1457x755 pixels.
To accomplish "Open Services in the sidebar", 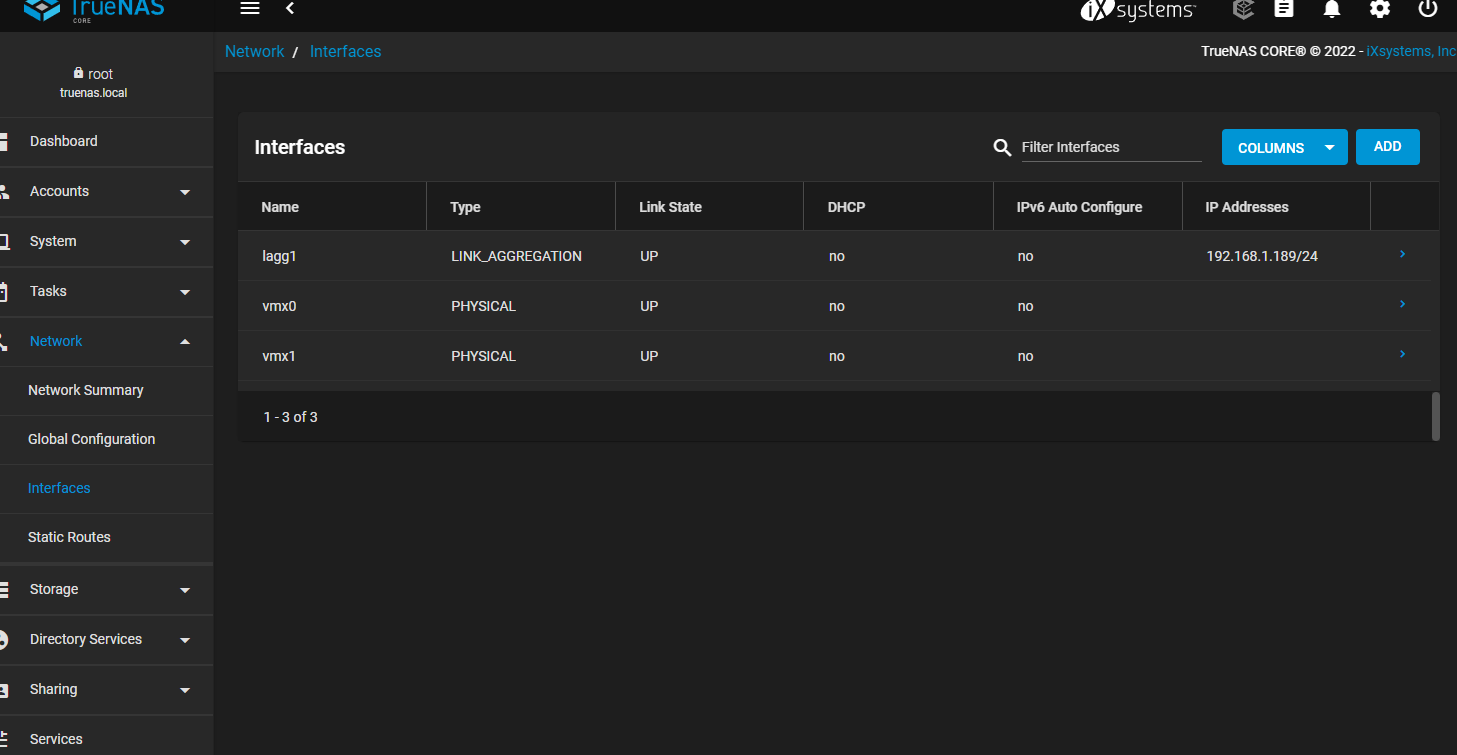I will [x=56, y=739].
